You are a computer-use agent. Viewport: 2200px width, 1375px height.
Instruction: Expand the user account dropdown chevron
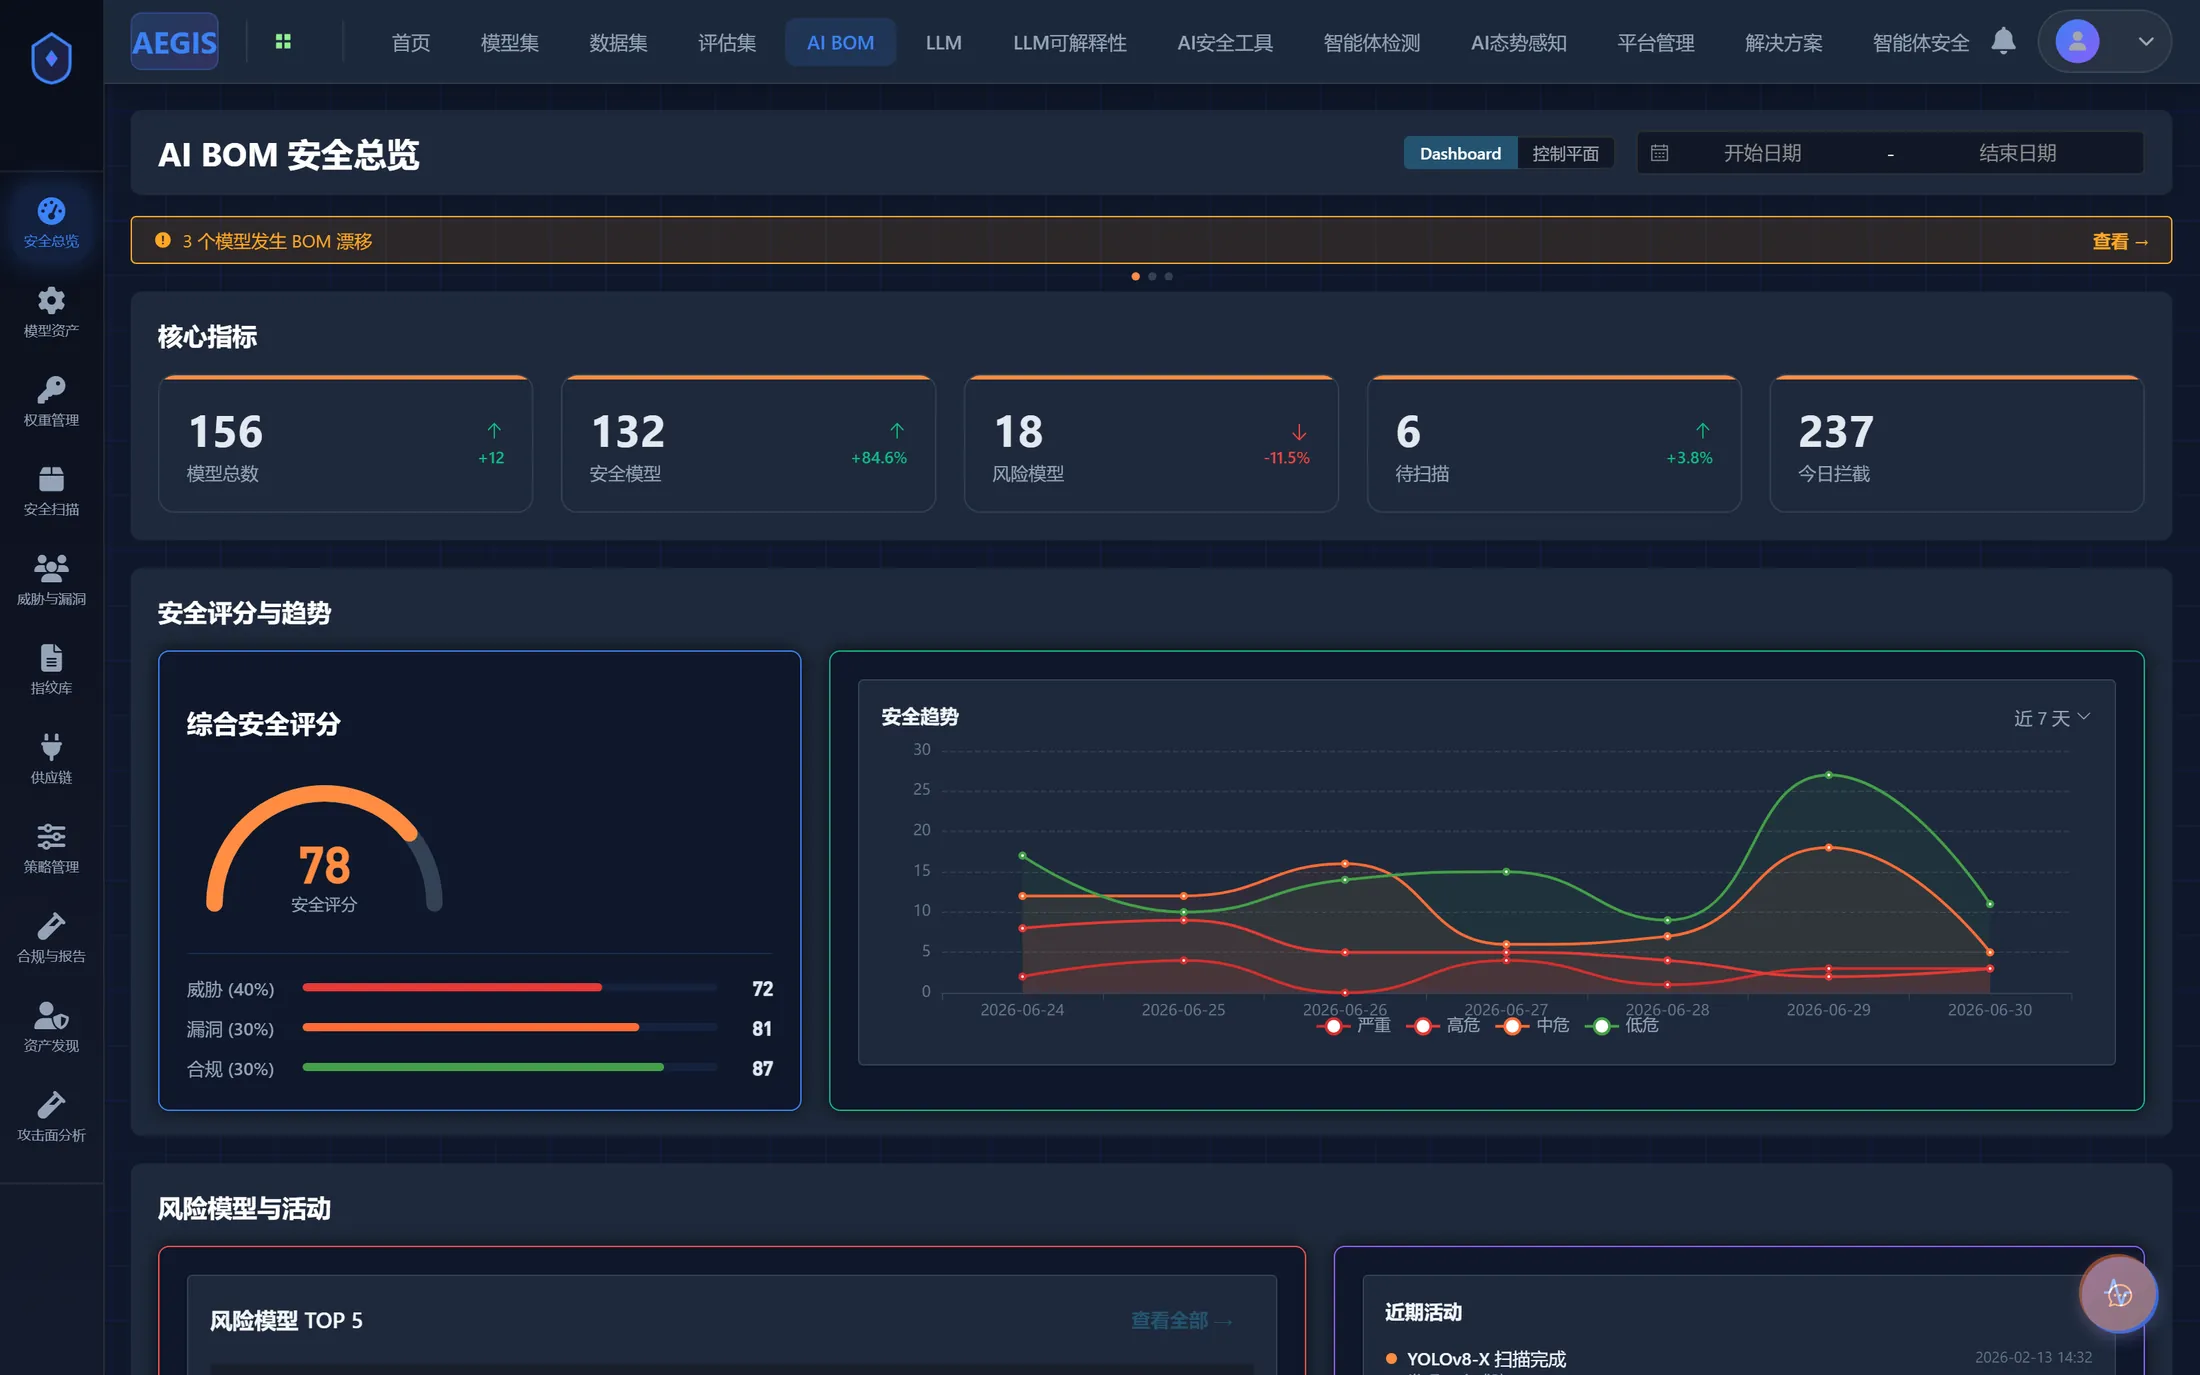2145,42
